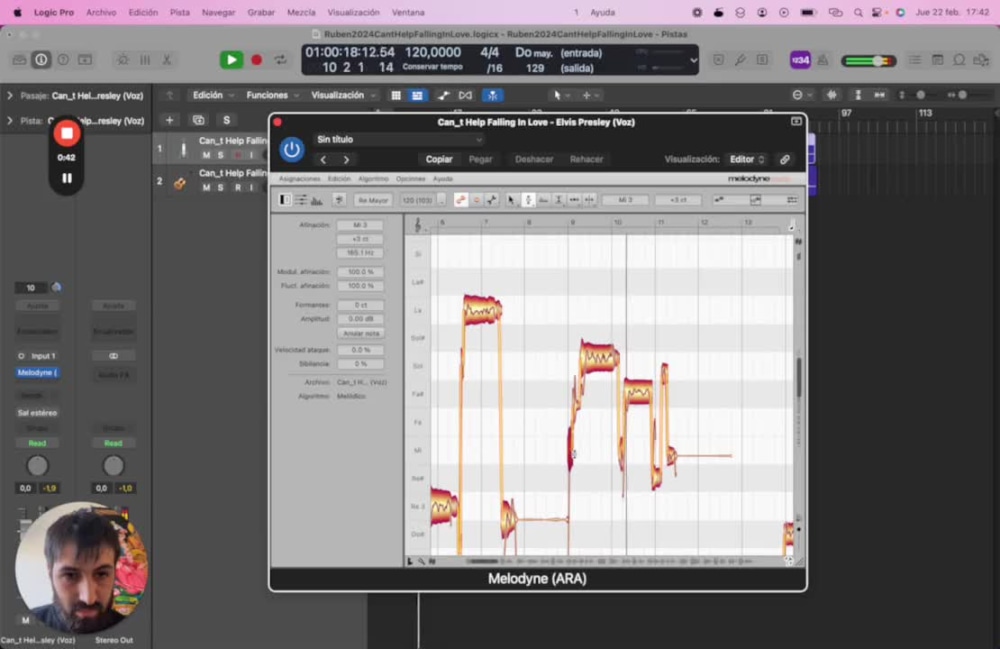The width and height of the screenshot is (1000, 649).
Task: Open the Mezcla menu in menu bar
Action: pos(301,12)
